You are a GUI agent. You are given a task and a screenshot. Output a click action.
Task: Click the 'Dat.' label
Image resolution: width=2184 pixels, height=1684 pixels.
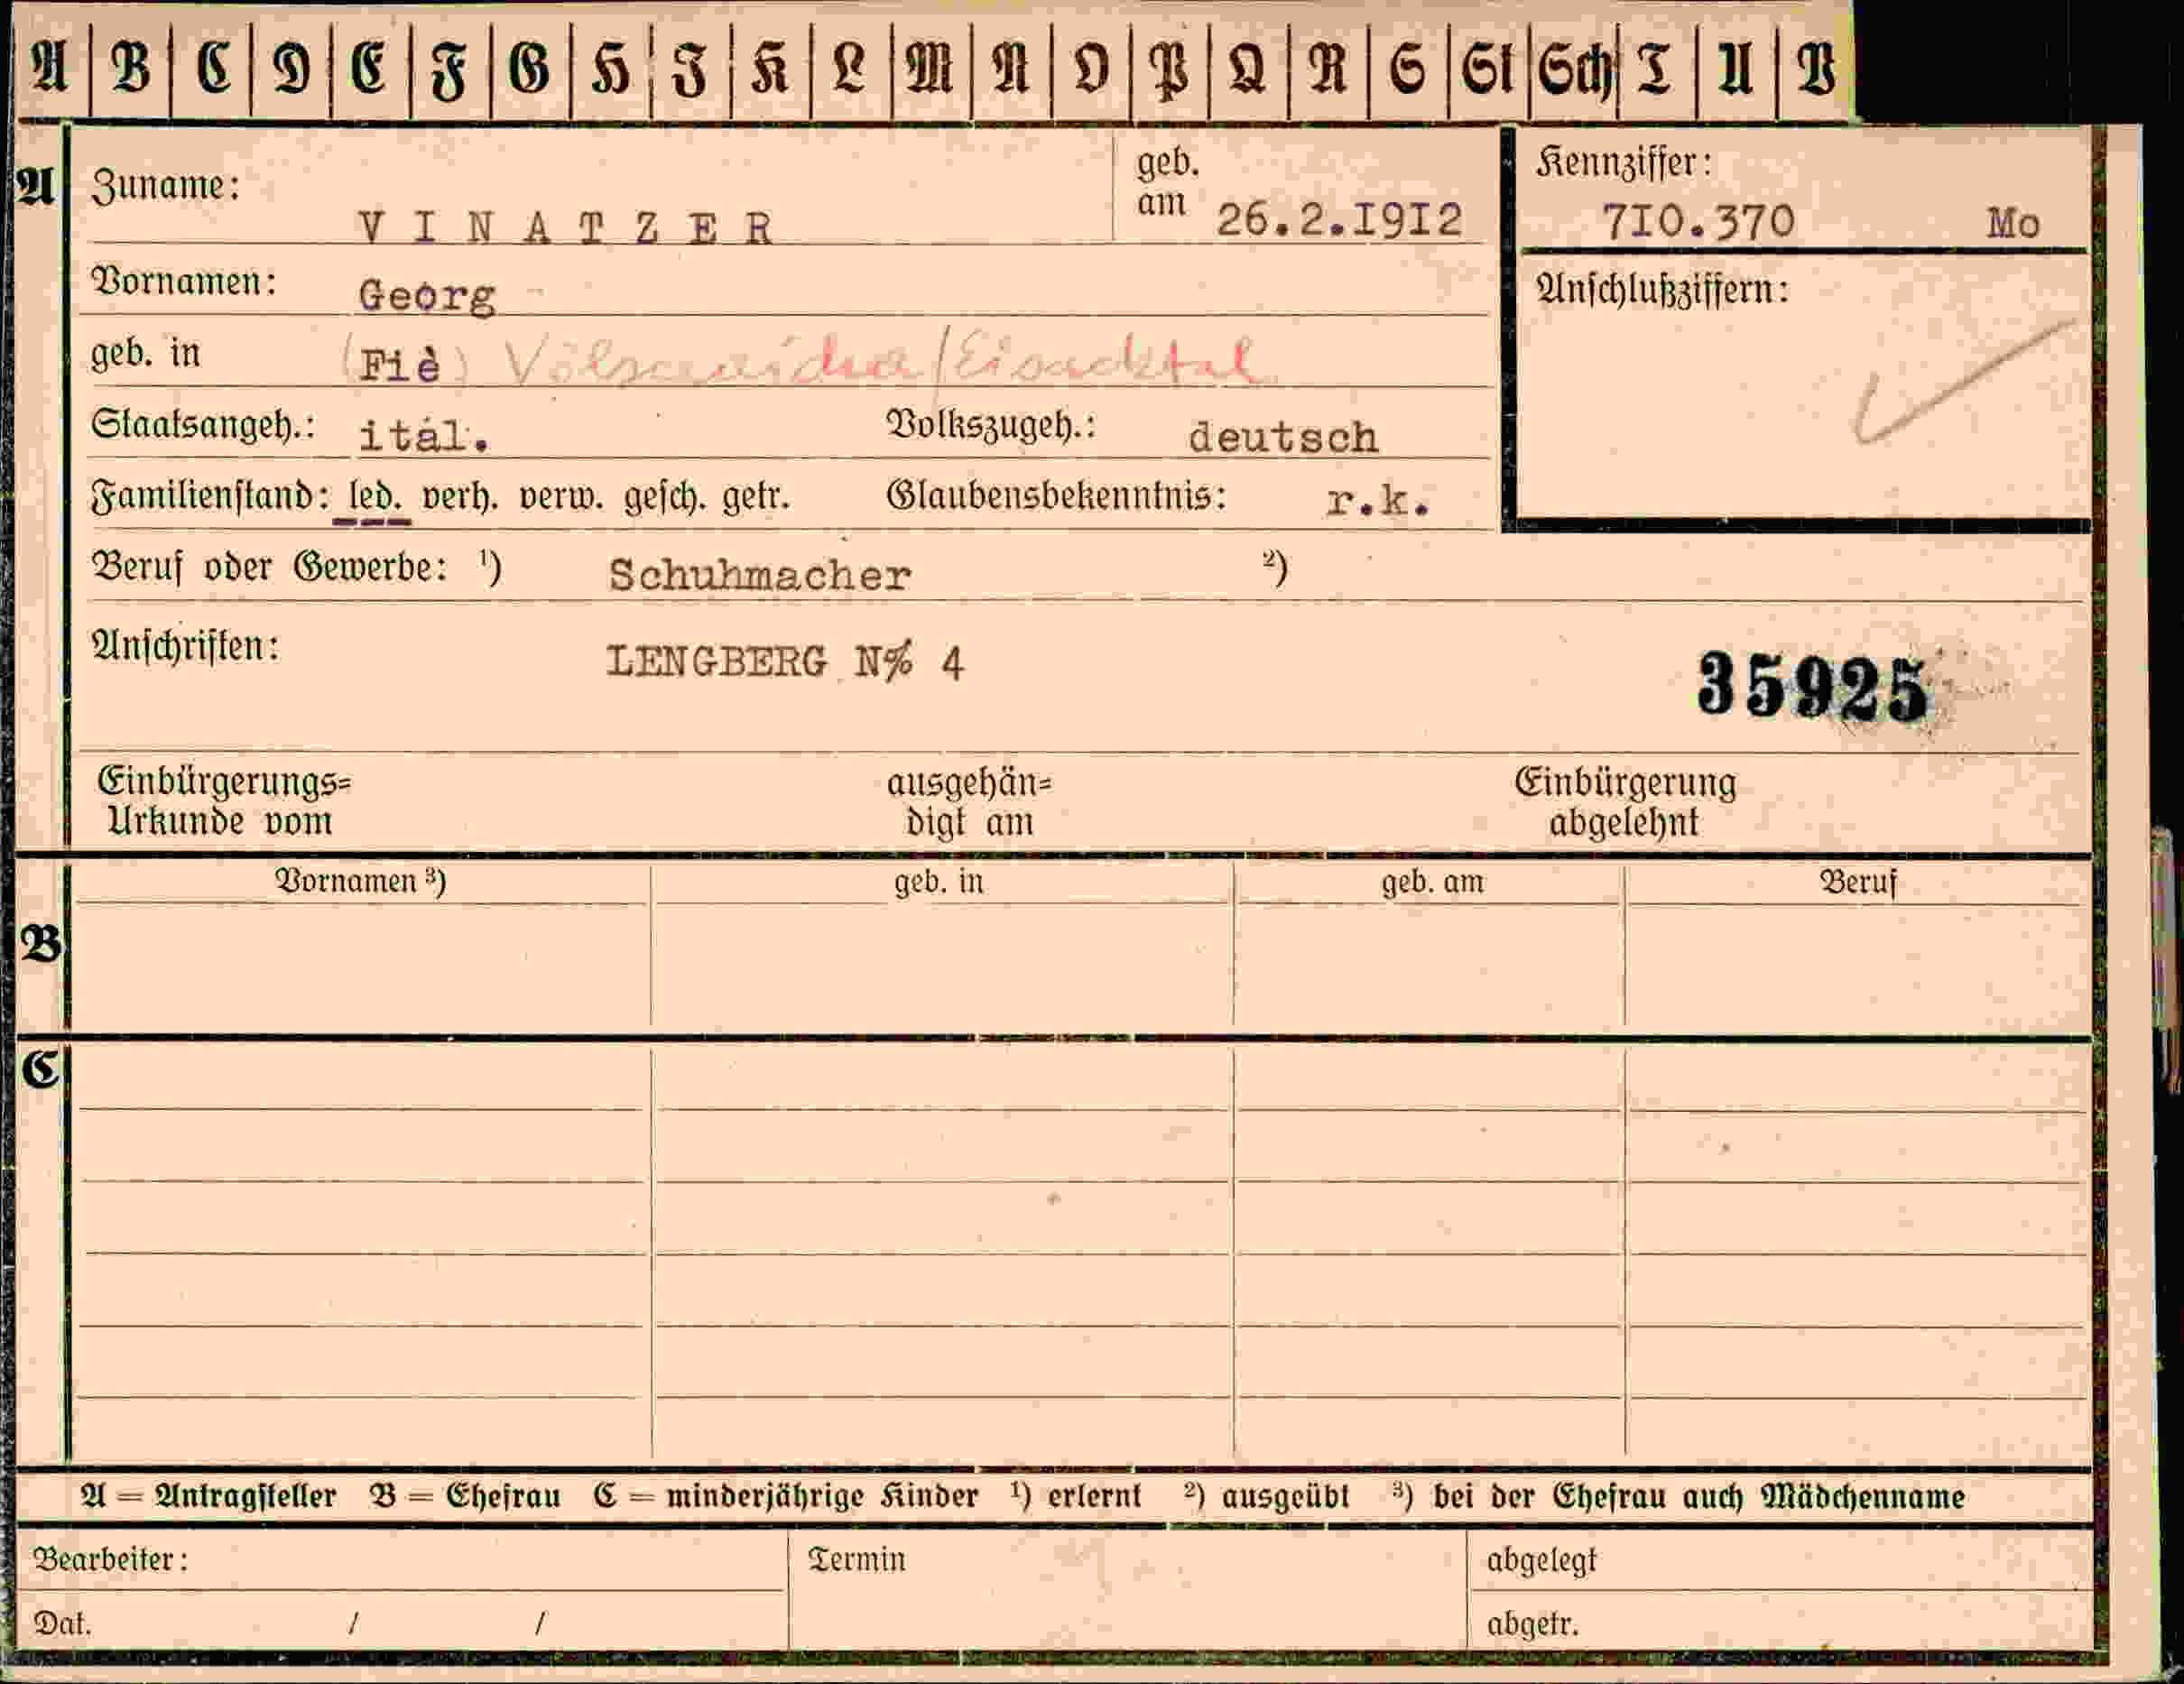pos(62,1624)
